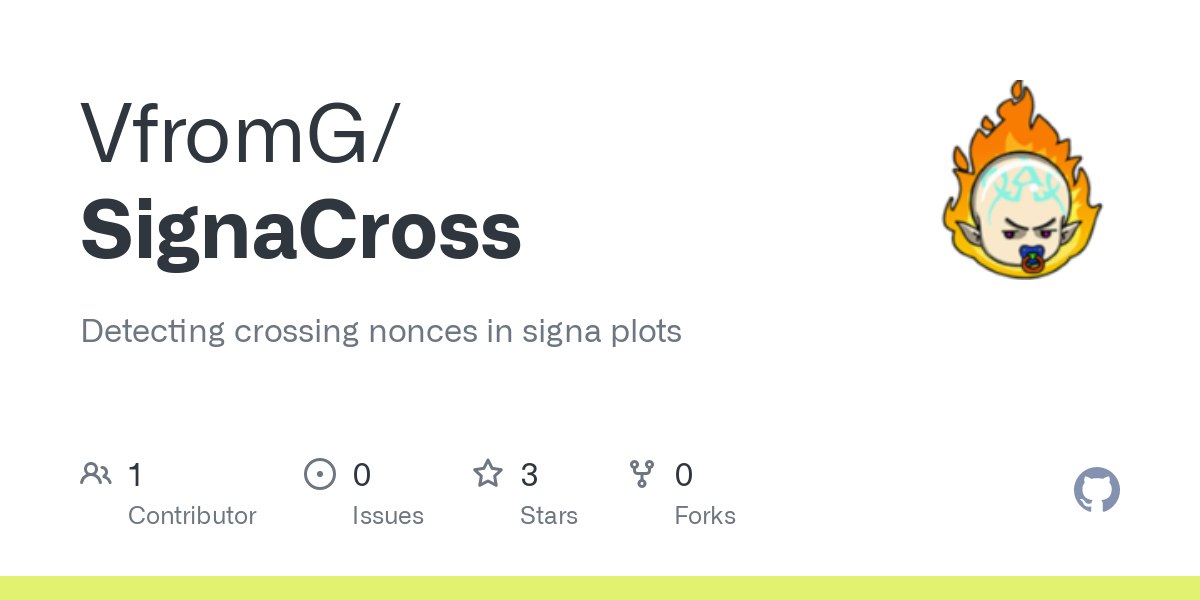Click the repository description text
The image size is (1200, 600).
(x=381, y=331)
